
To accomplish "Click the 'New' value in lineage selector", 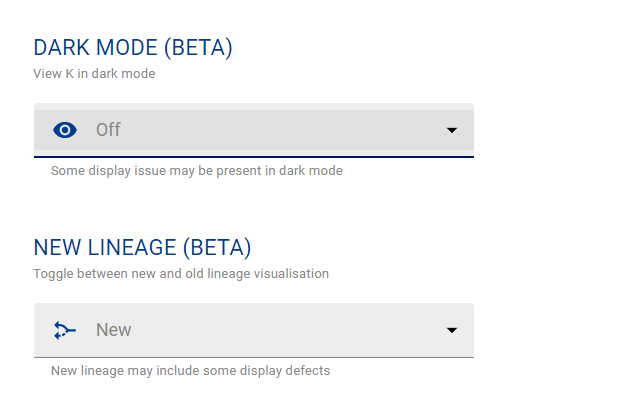I will click(x=114, y=330).
